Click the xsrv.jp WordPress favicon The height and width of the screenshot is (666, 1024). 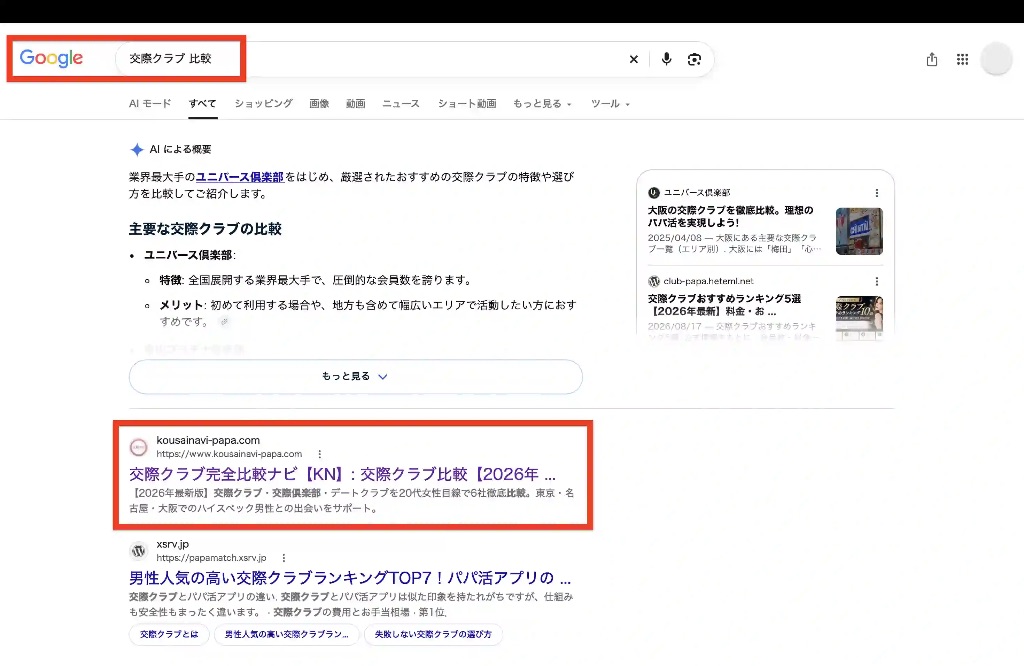(138, 551)
